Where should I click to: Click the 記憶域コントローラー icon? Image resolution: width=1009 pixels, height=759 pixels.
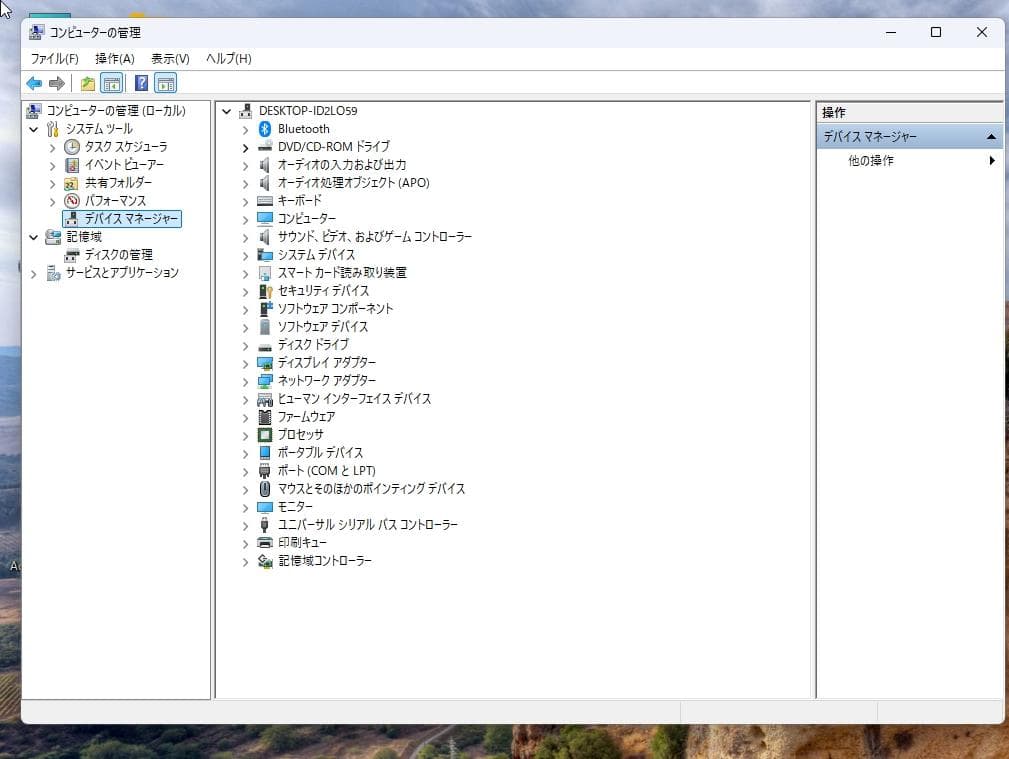coord(264,561)
